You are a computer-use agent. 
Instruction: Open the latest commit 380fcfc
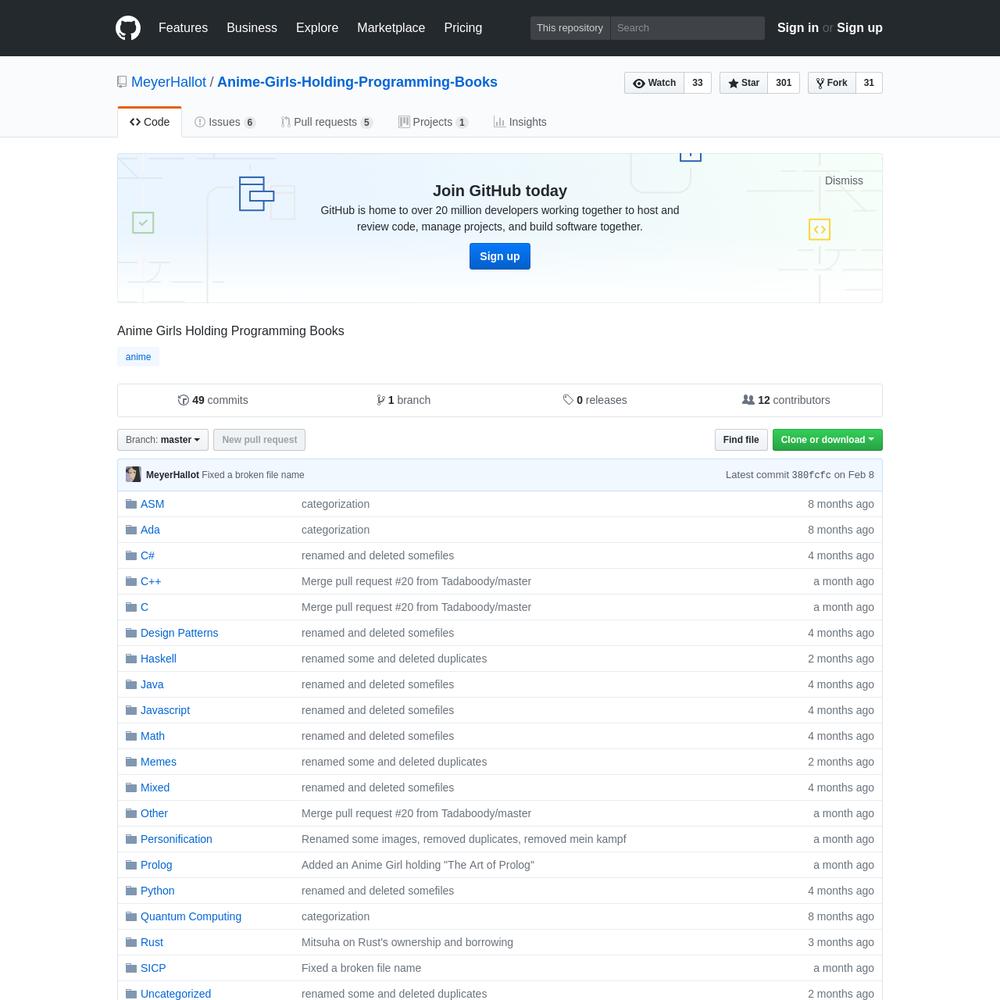pos(811,475)
